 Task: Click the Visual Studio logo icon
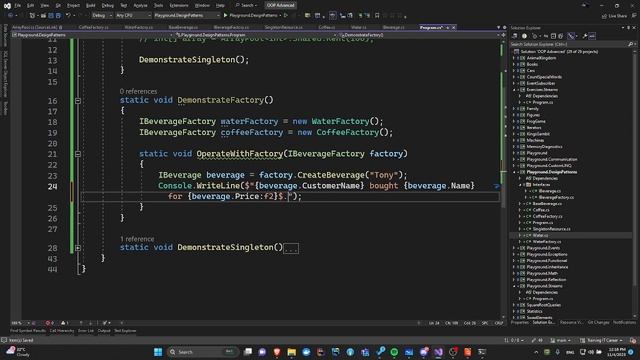click(x=7, y=5)
